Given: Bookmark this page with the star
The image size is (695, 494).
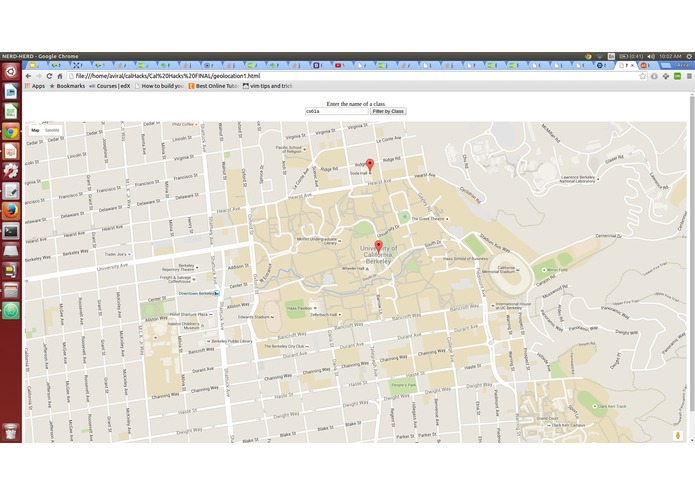Looking at the screenshot, I should pyautogui.click(x=643, y=76).
